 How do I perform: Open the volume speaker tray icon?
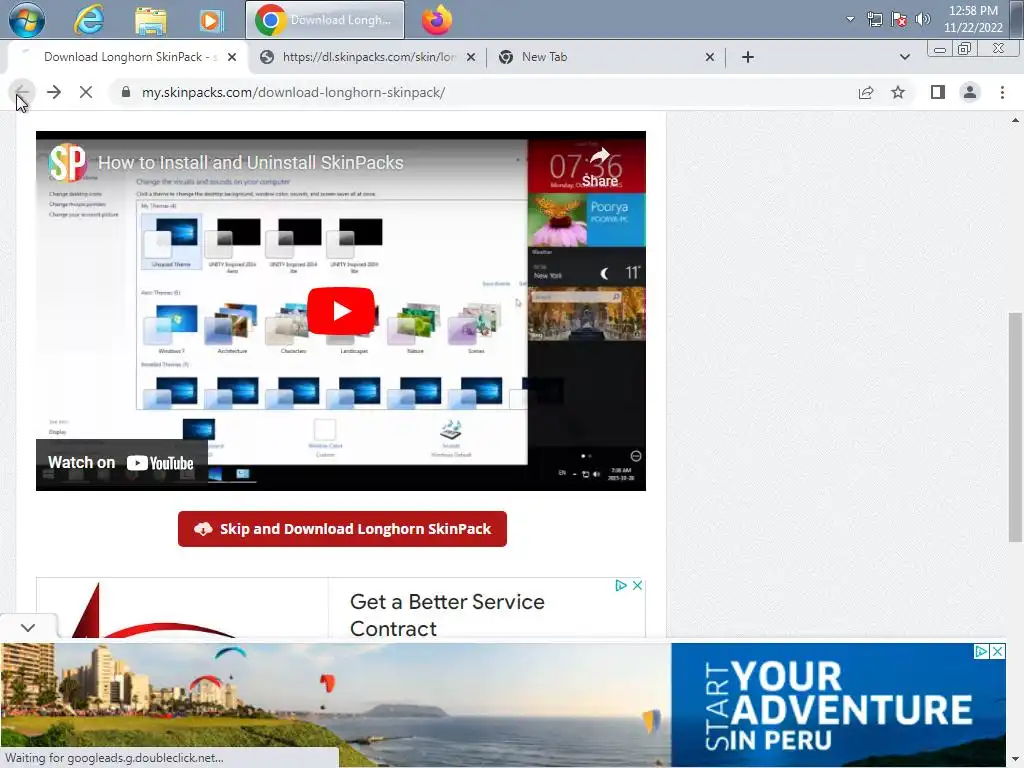coord(922,19)
